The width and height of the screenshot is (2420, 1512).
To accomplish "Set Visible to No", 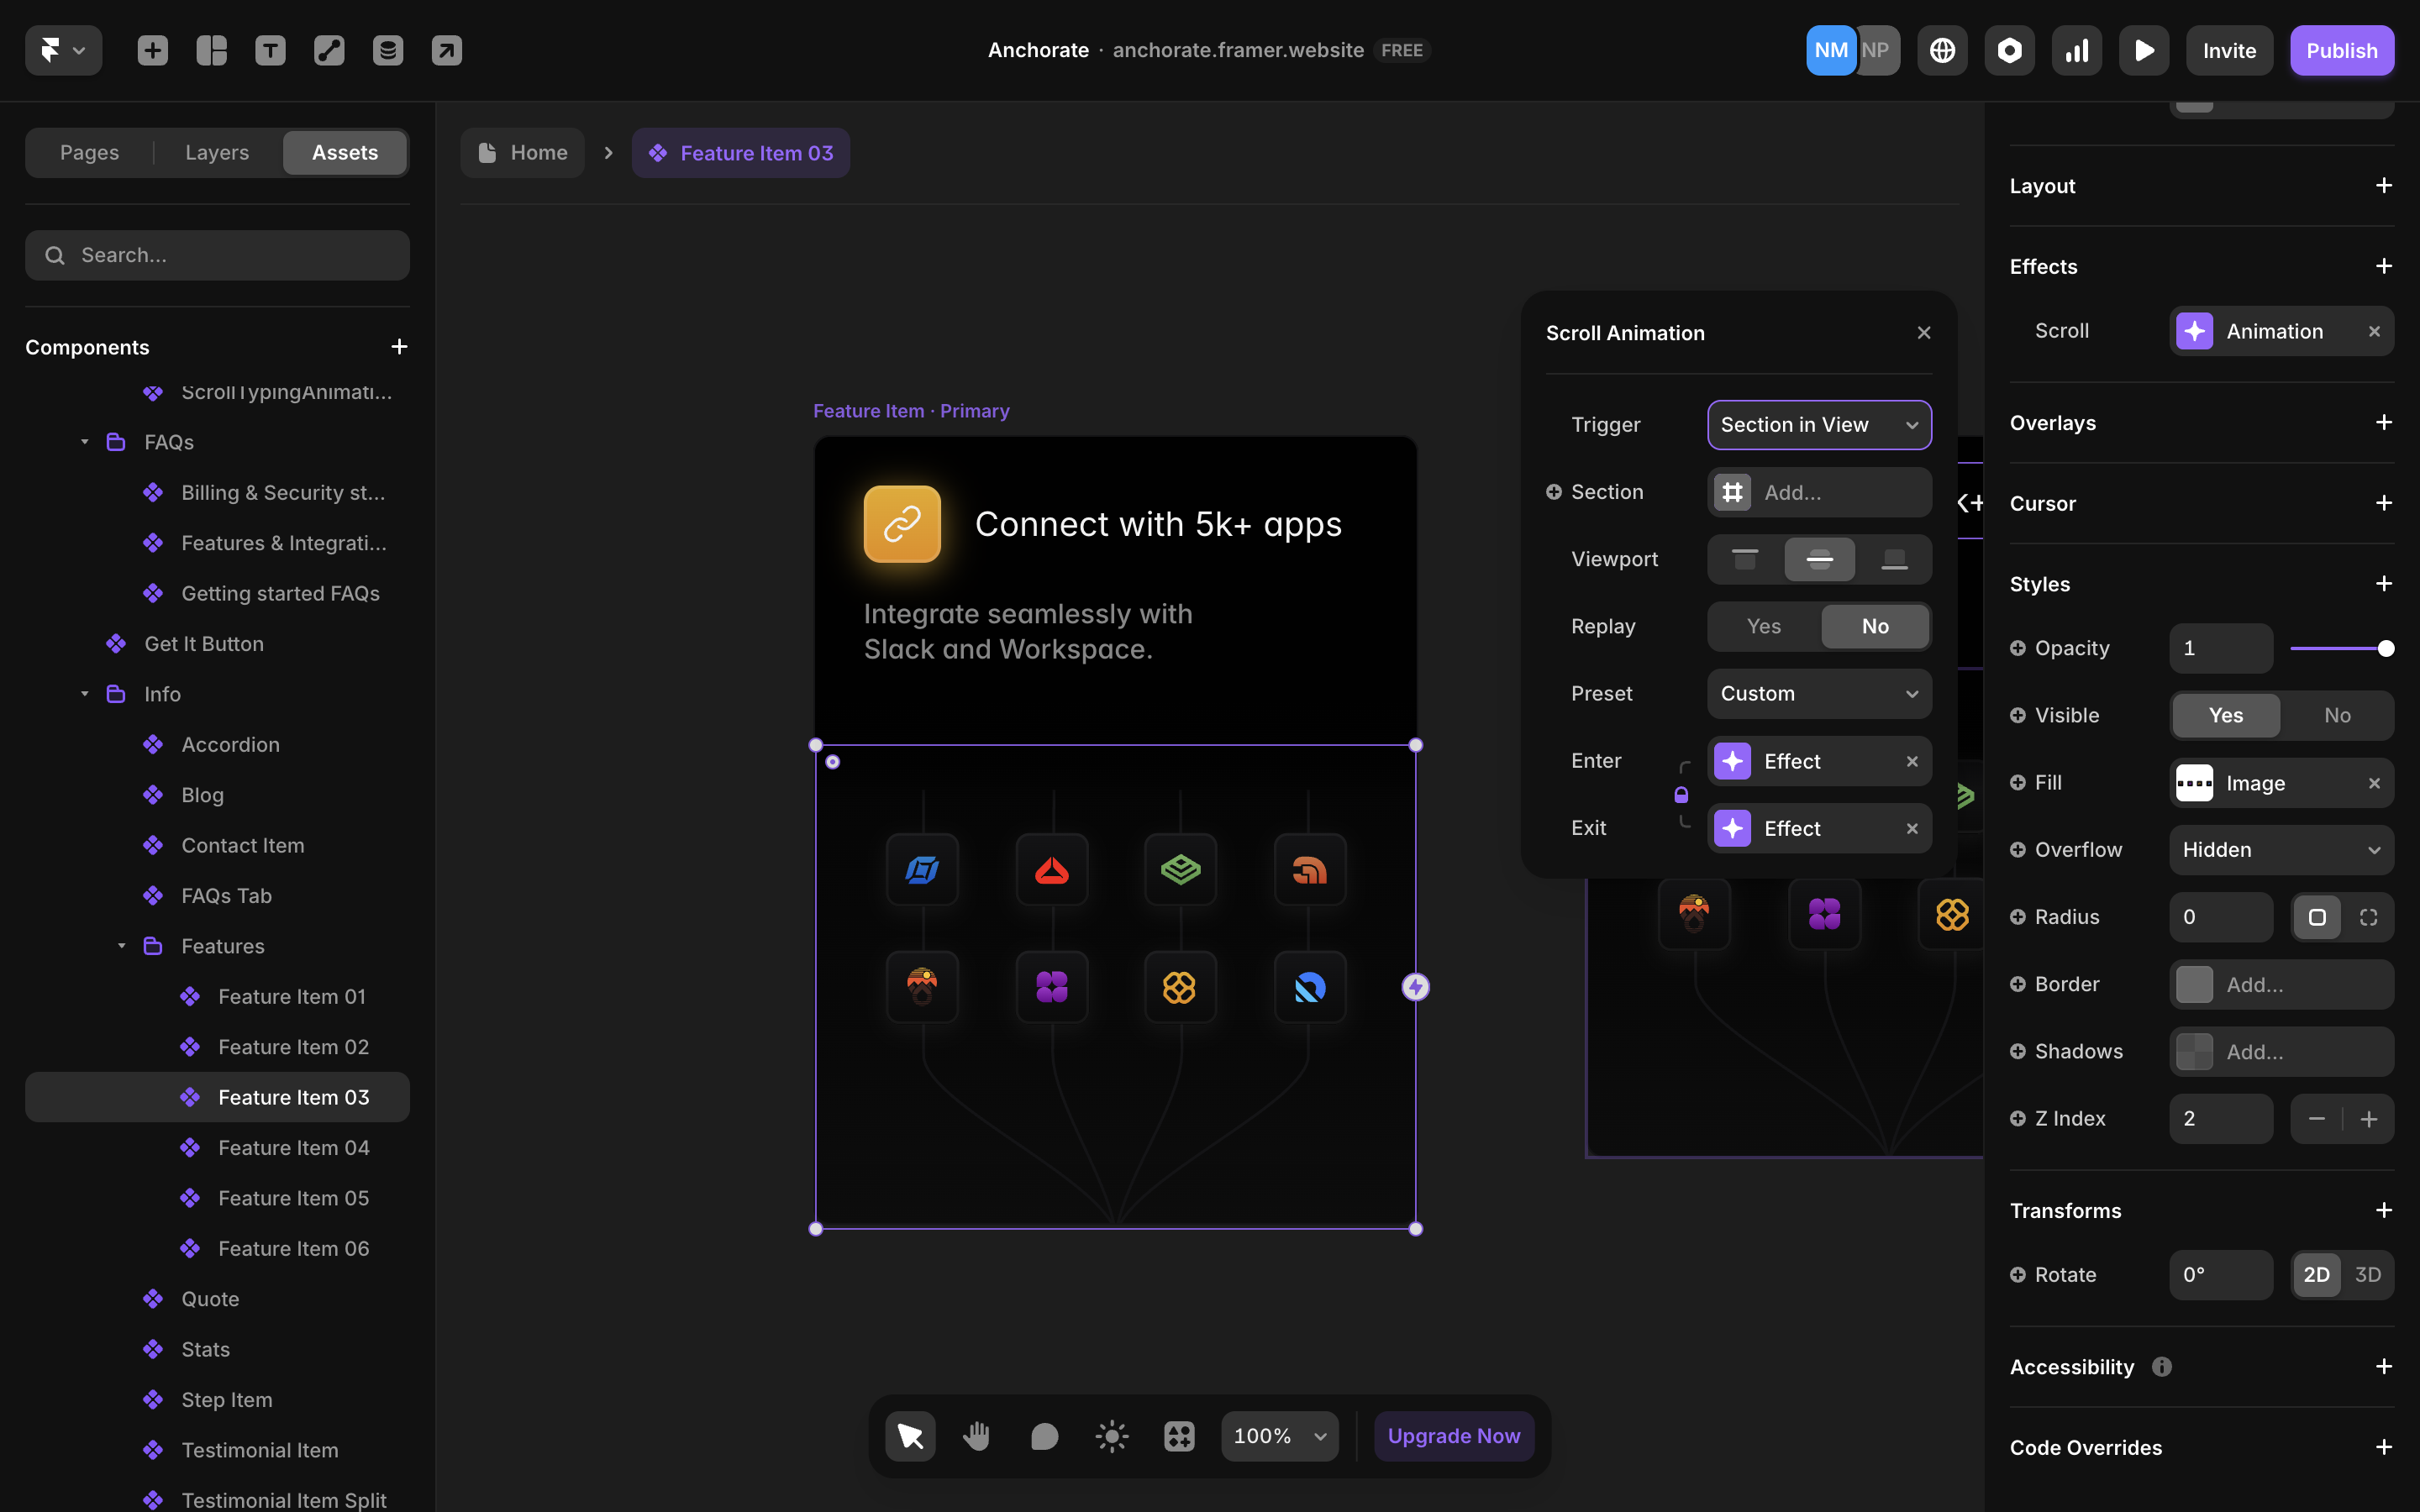I will 2336,715.
